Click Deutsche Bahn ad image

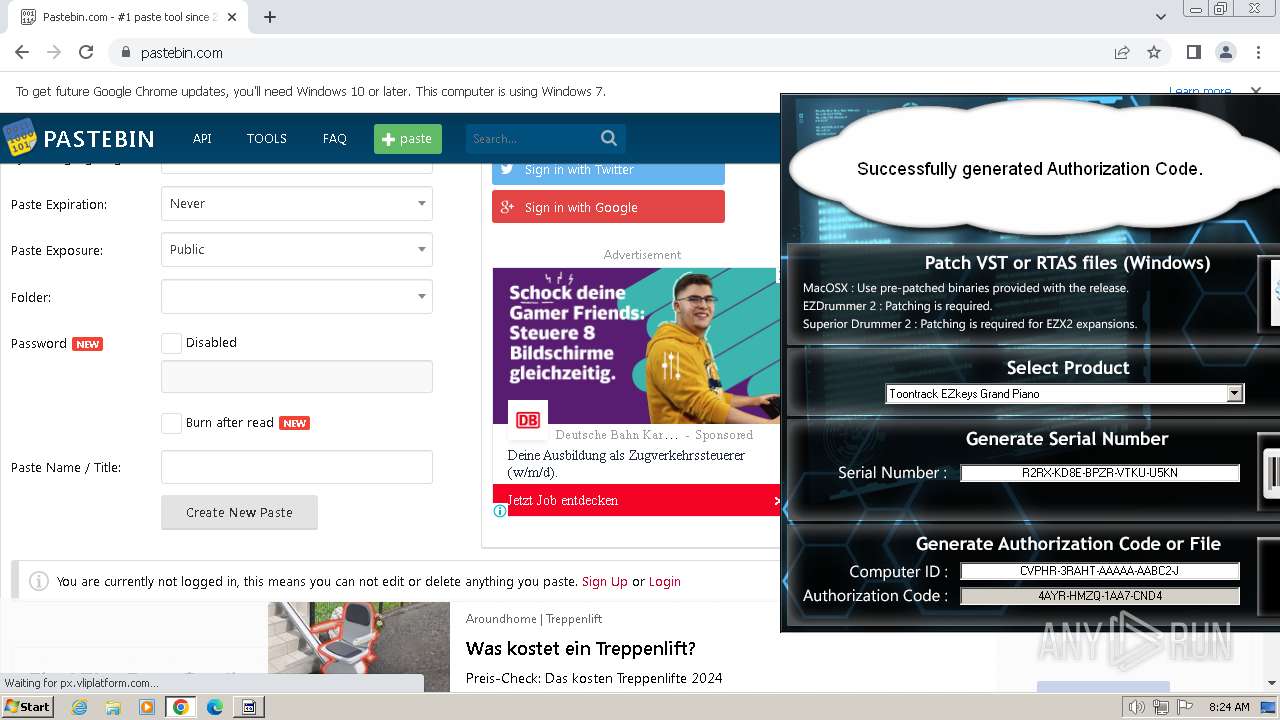coord(636,346)
